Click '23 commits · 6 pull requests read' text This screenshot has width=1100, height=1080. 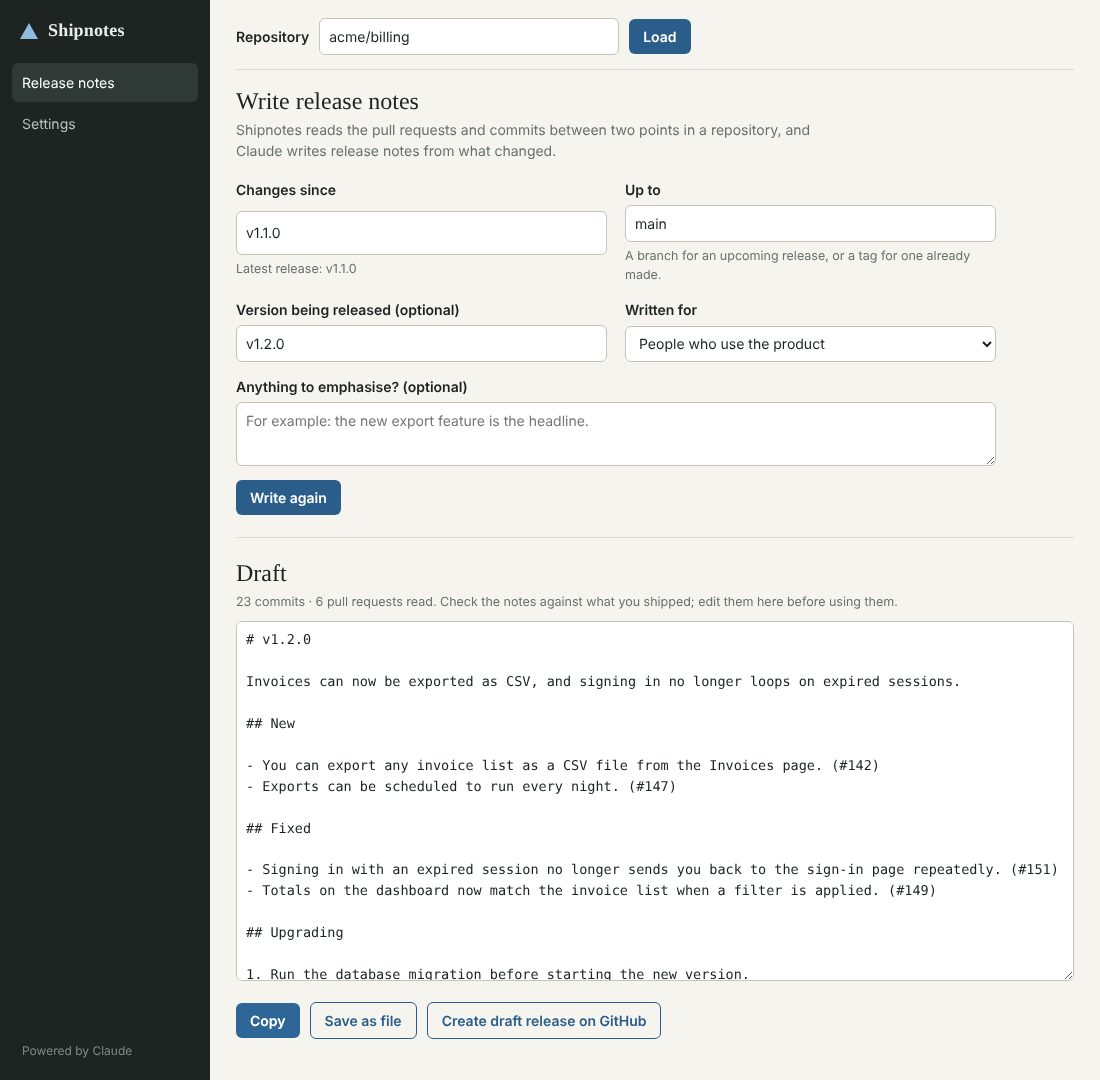pyautogui.click(x=335, y=601)
